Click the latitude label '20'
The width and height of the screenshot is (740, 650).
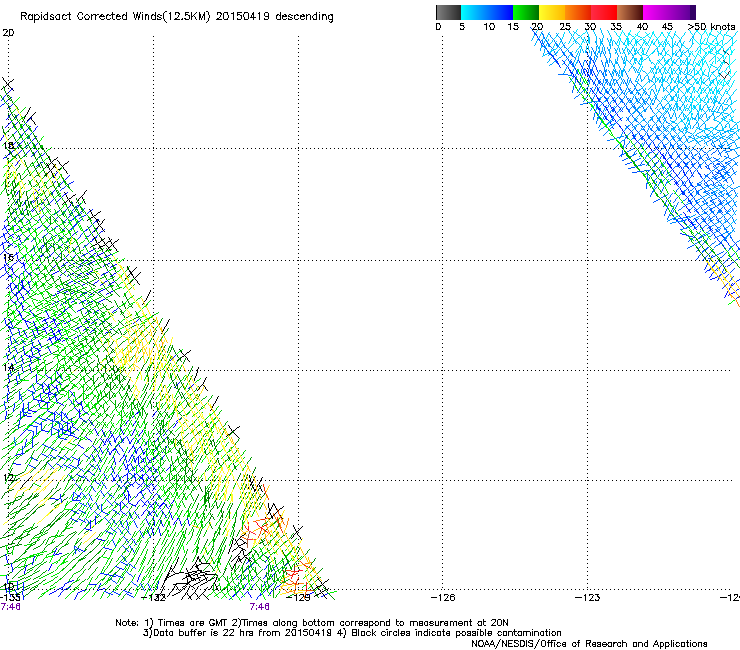click(8, 33)
